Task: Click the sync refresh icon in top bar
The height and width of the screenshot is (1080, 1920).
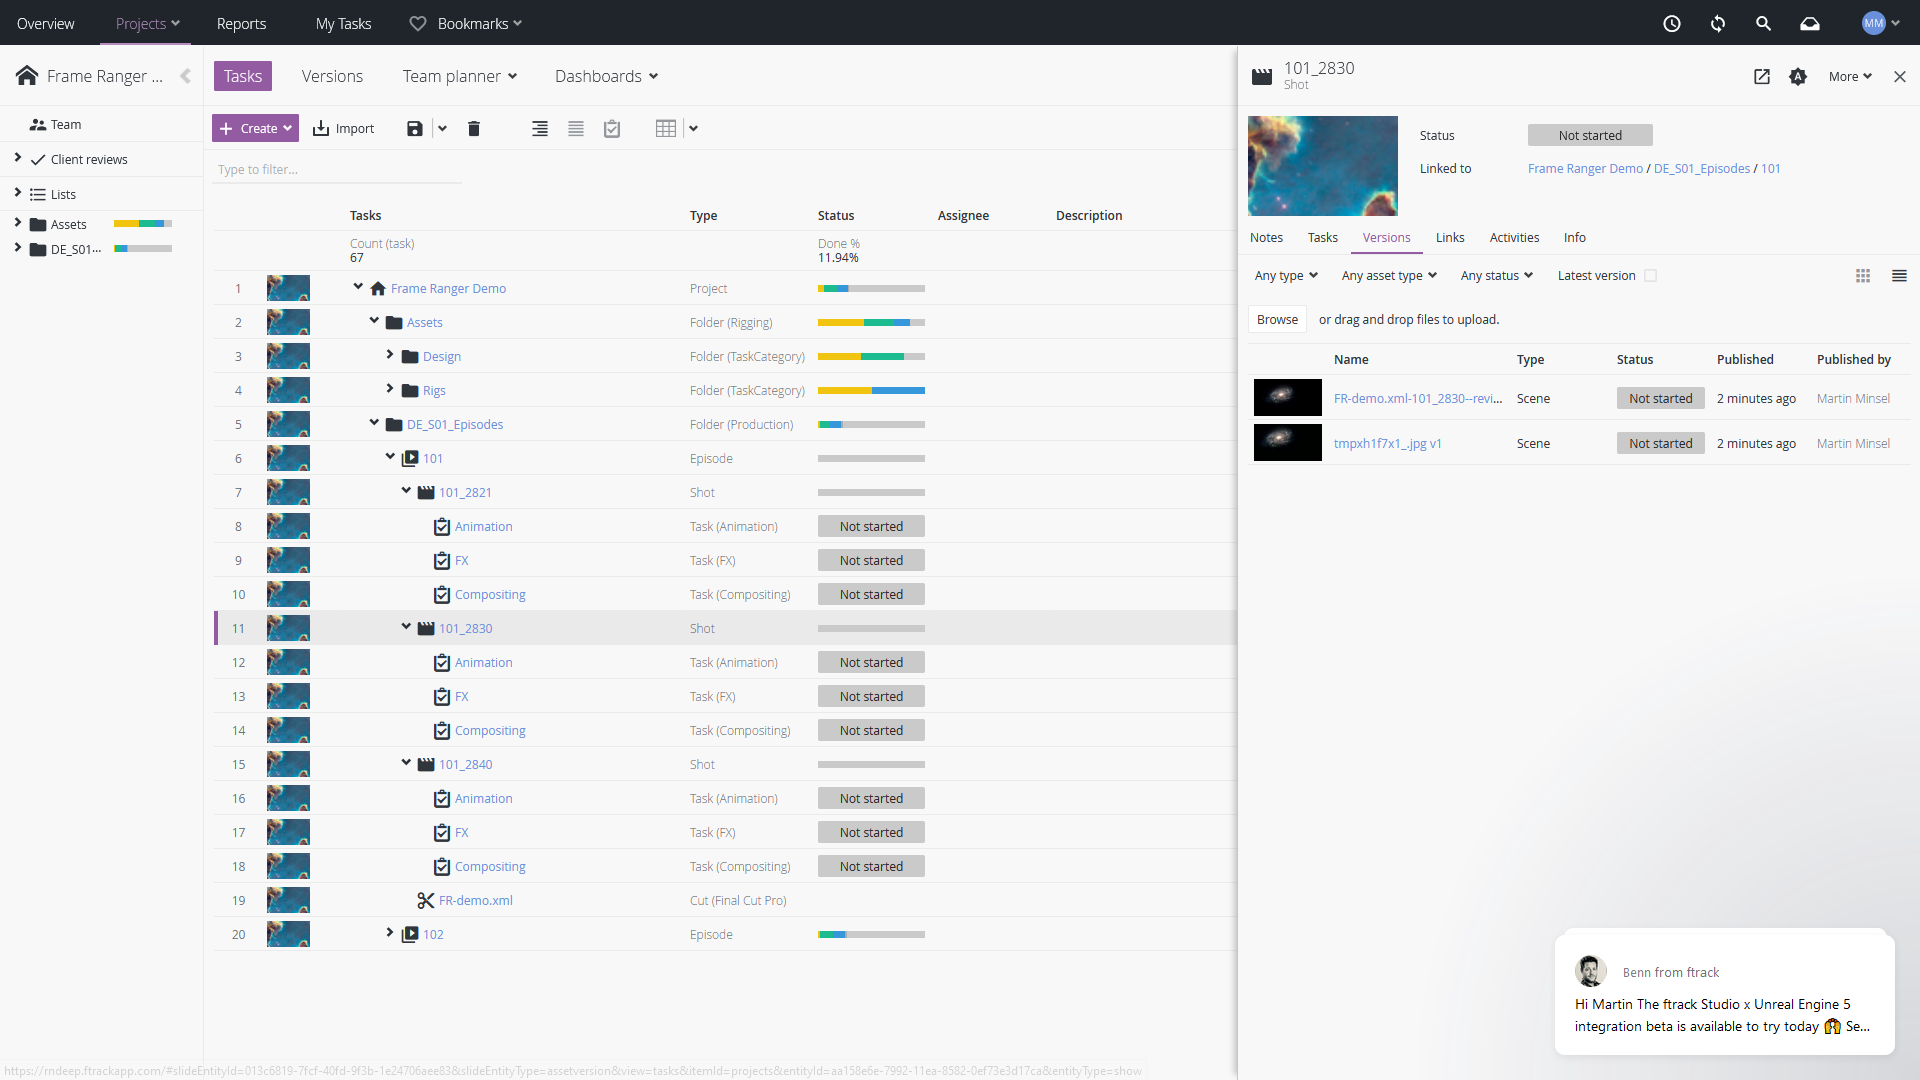Action: click(x=1718, y=23)
